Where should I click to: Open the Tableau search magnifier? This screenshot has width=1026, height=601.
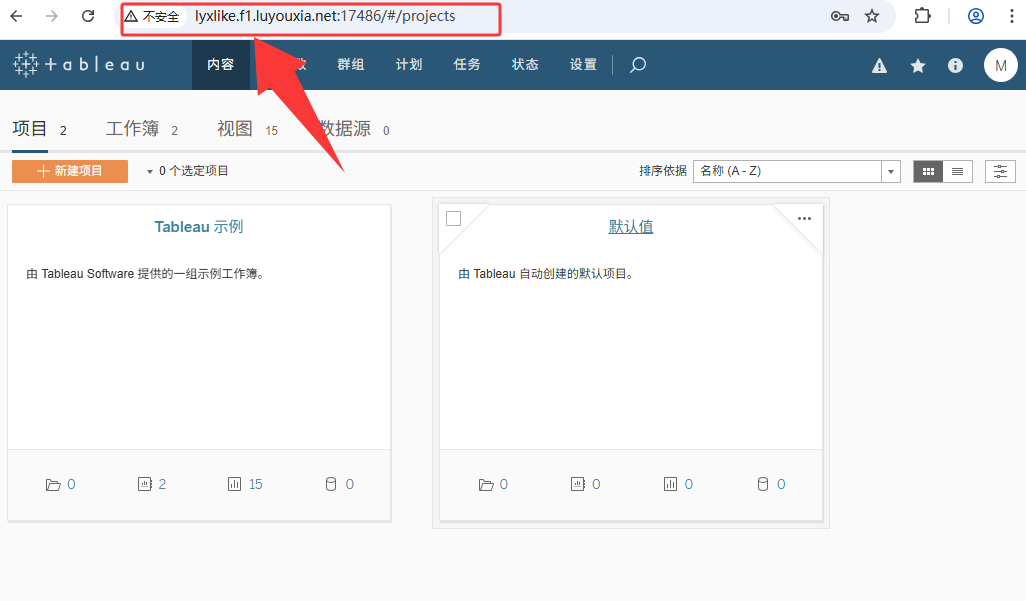pyautogui.click(x=638, y=64)
